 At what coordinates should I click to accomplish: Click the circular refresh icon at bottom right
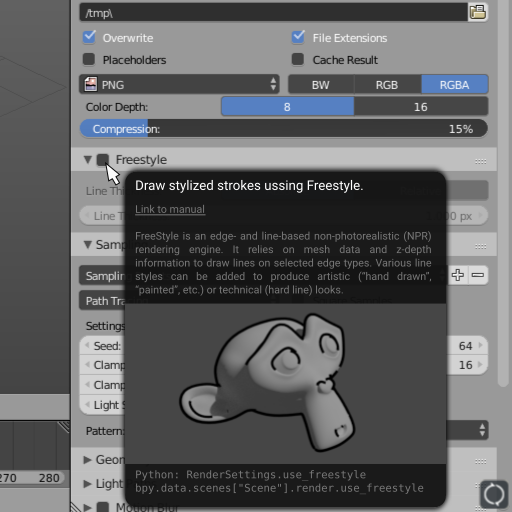click(494, 494)
